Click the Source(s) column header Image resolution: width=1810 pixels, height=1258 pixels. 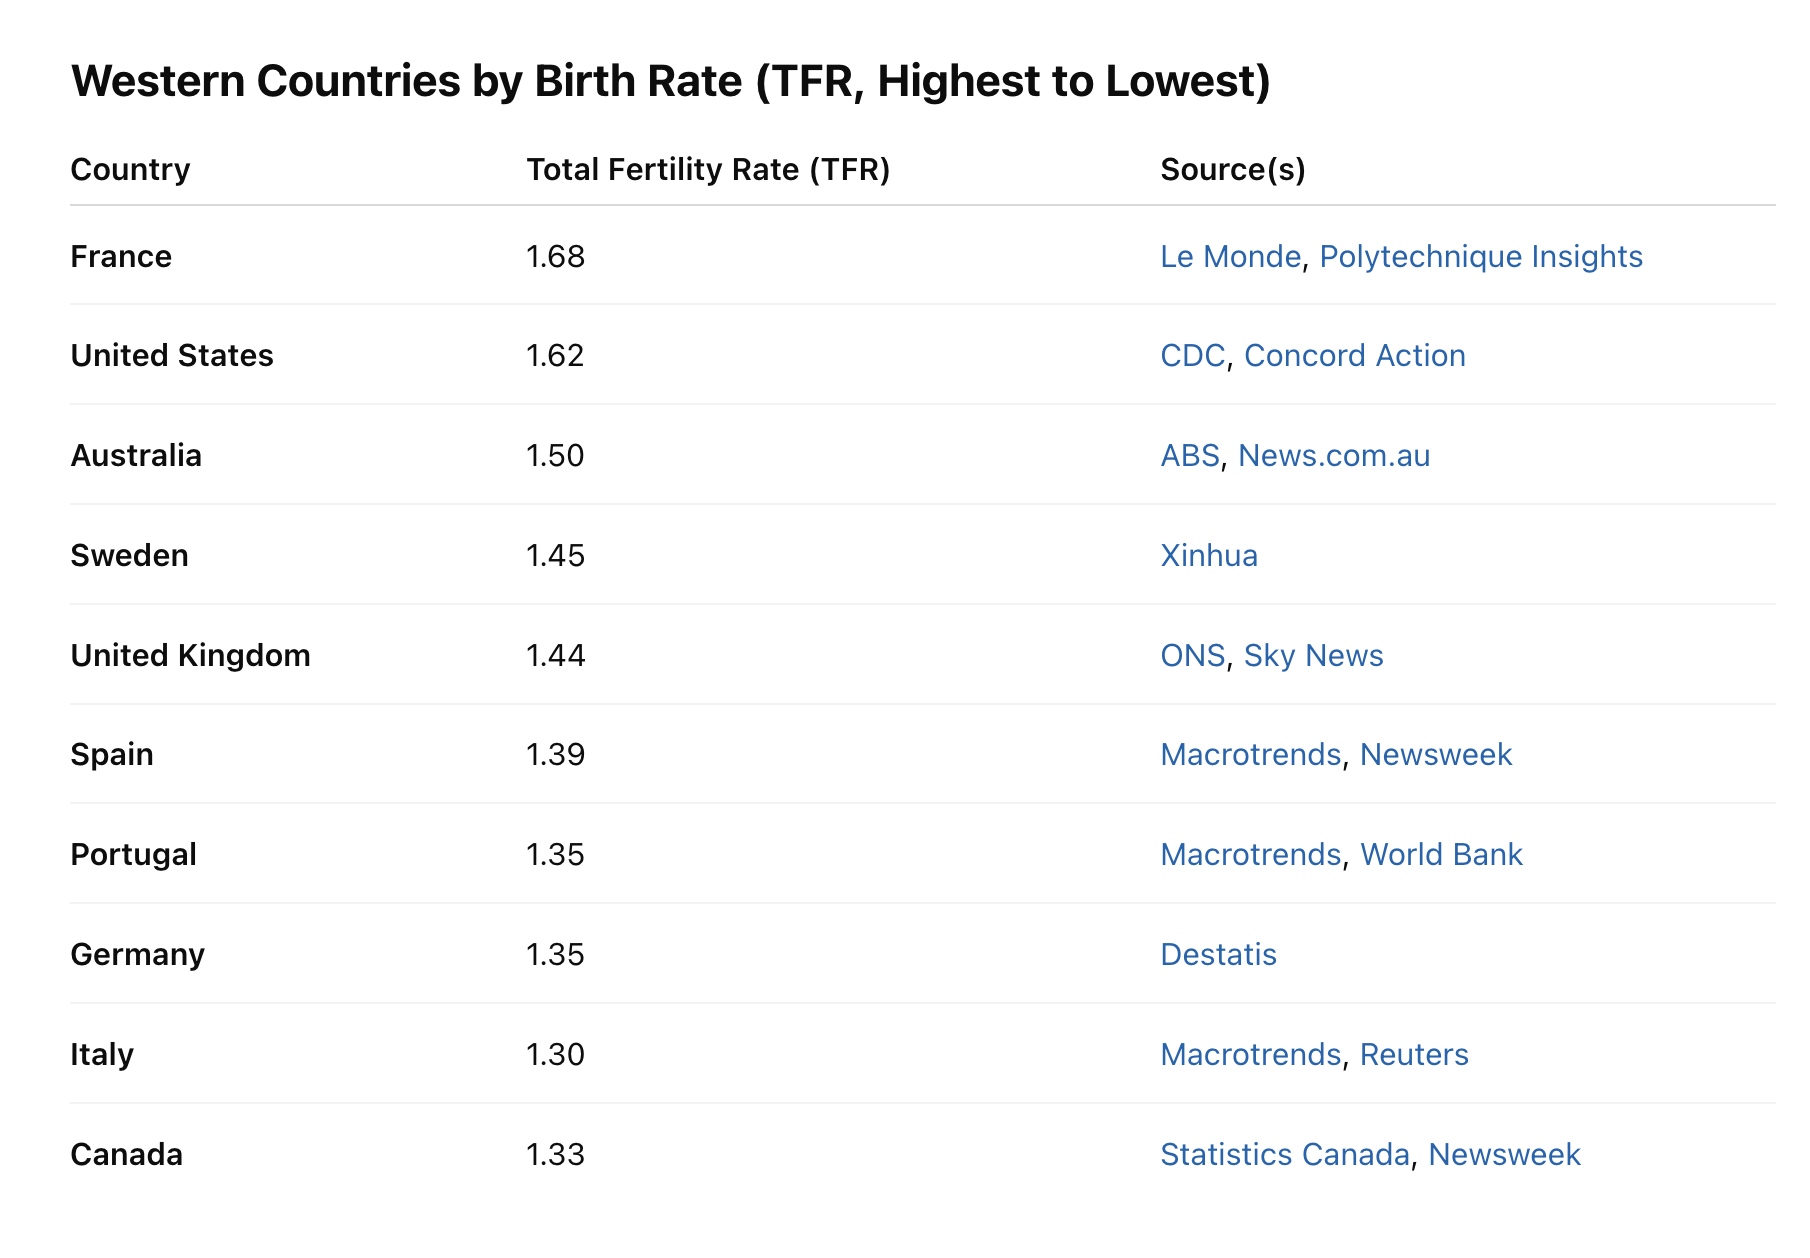click(1233, 170)
